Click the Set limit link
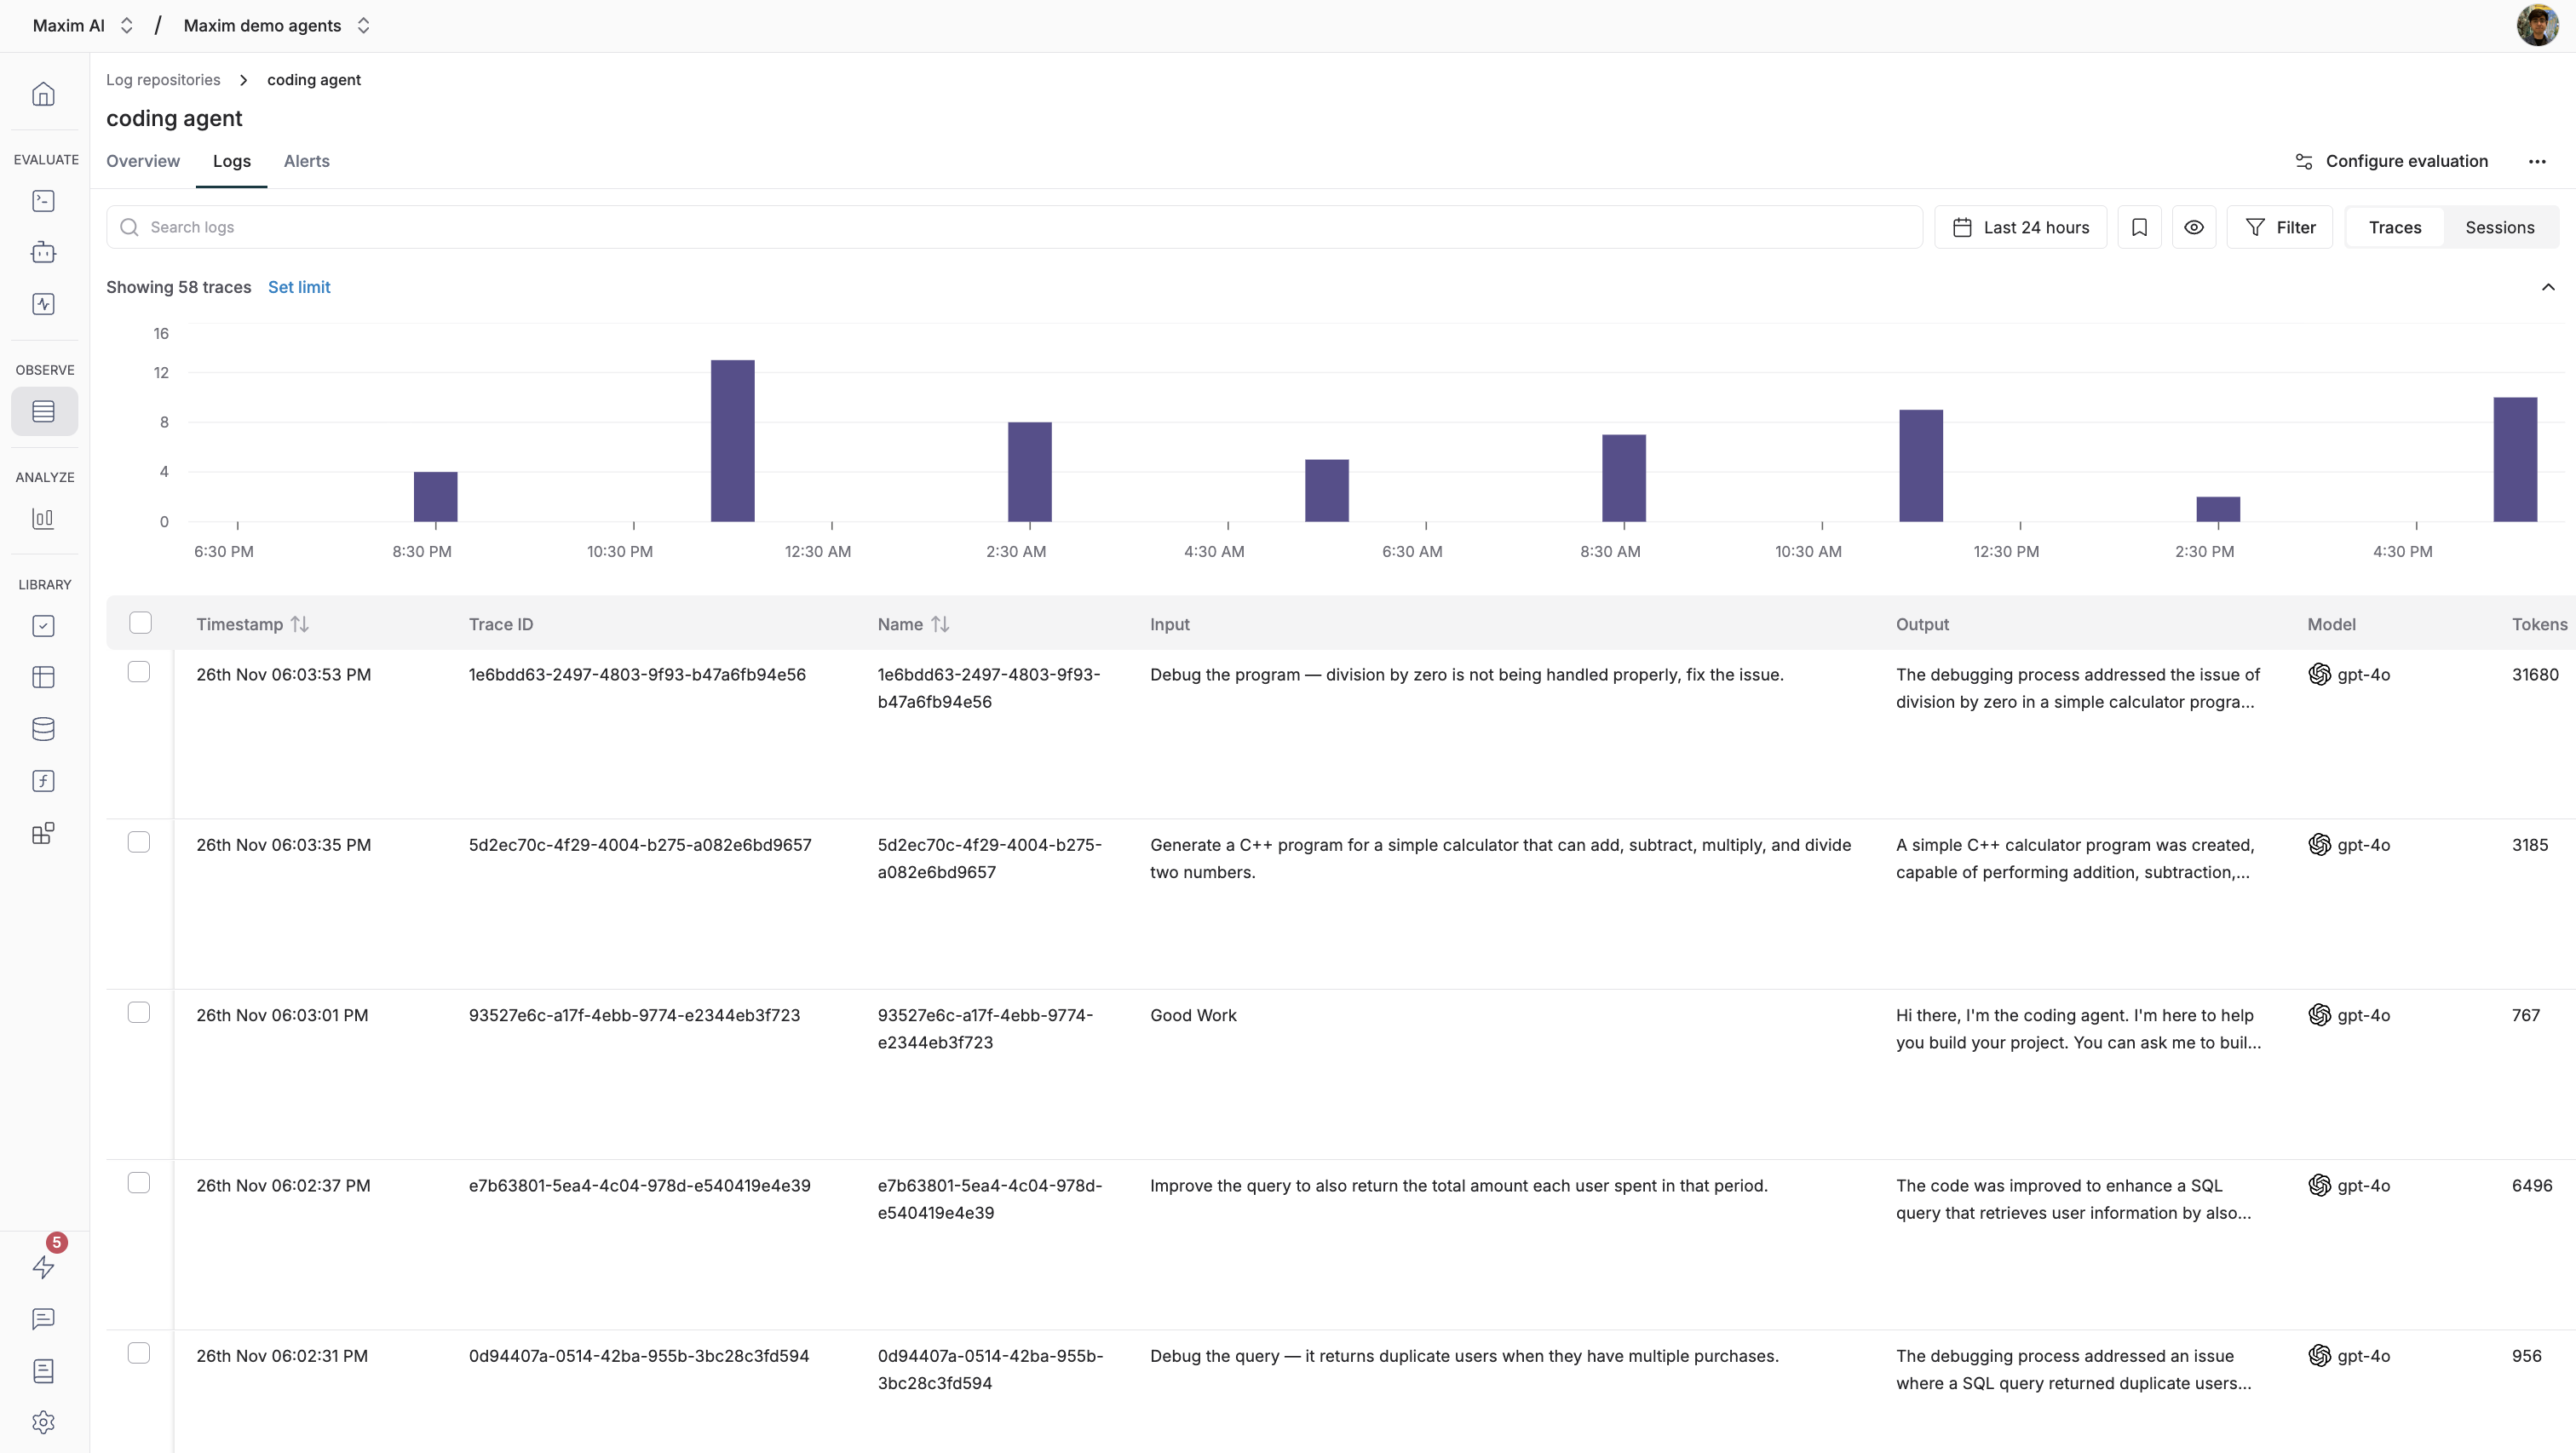 [x=298, y=287]
